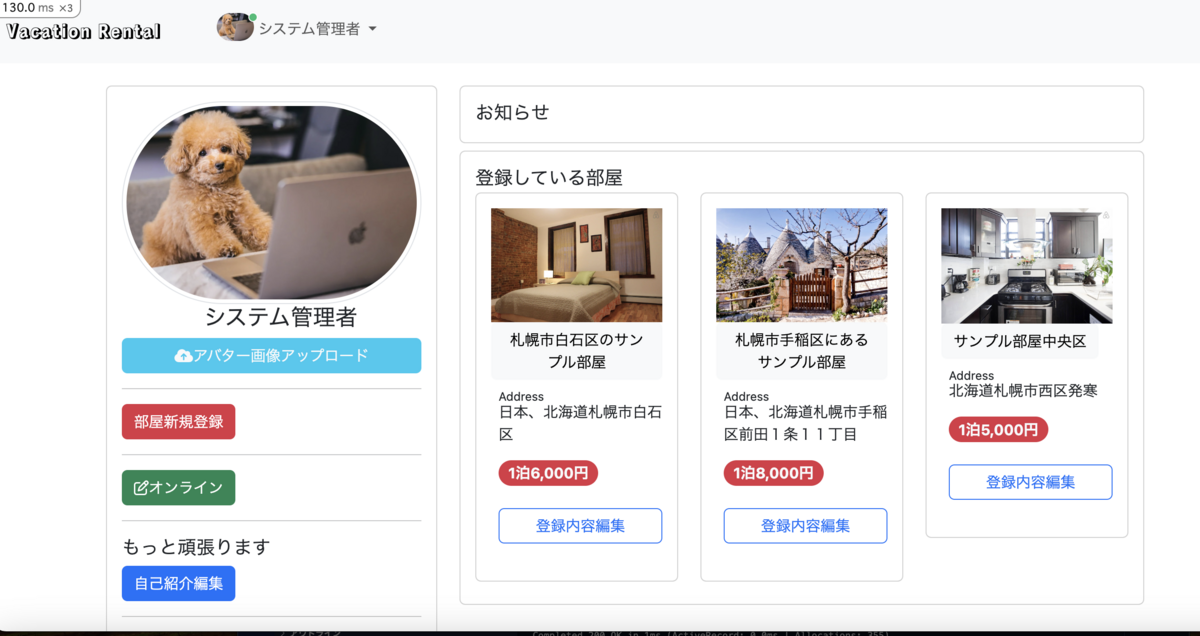Click the 登録している部屋 heading
The width and height of the screenshot is (1200, 636).
(x=549, y=178)
